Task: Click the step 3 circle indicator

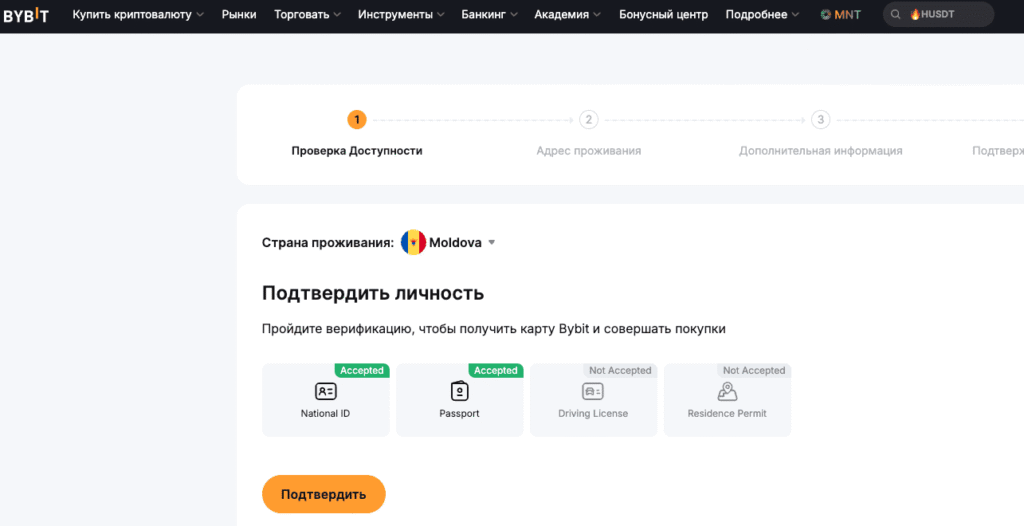Action: tap(820, 120)
